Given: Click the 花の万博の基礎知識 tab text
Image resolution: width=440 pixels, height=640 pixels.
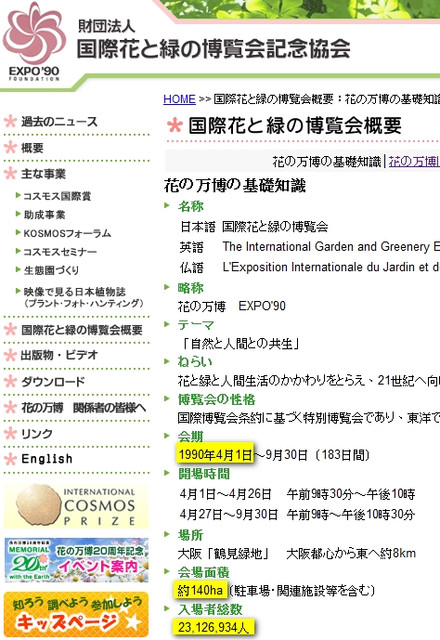Looking at the screenshot, I should point(327,162).
